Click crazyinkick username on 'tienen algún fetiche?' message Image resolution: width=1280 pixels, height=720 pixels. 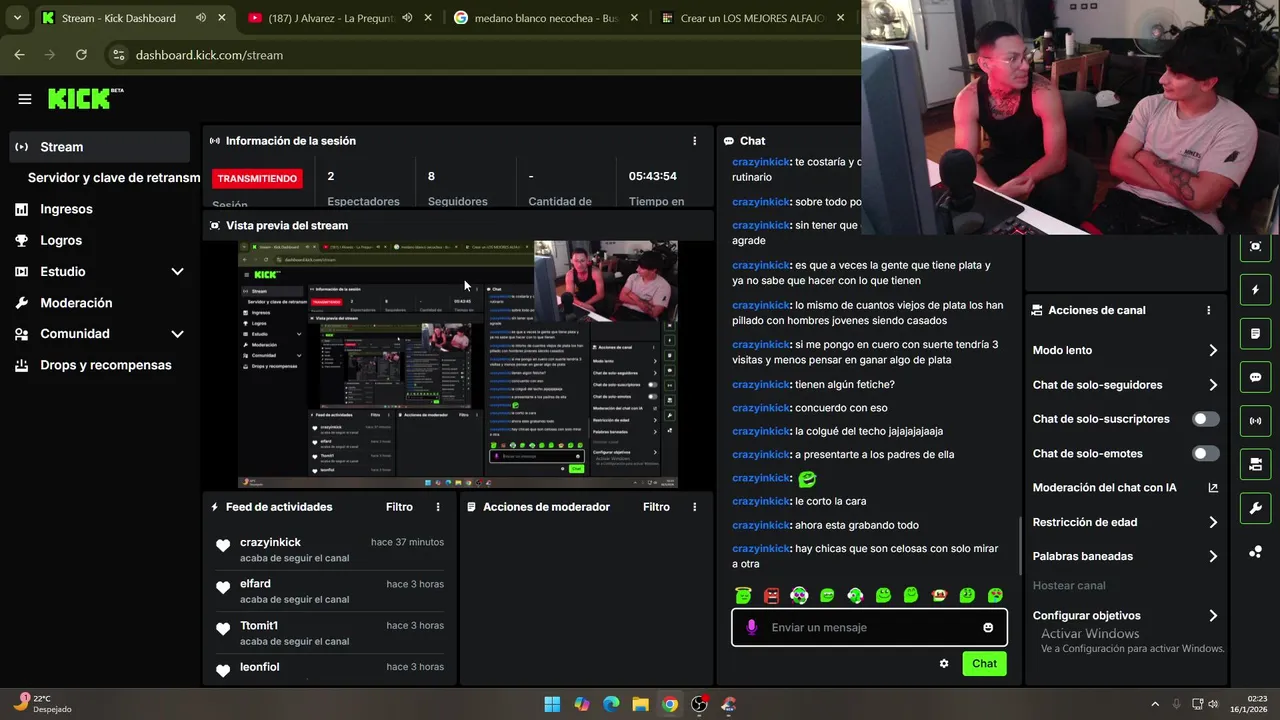761,385
